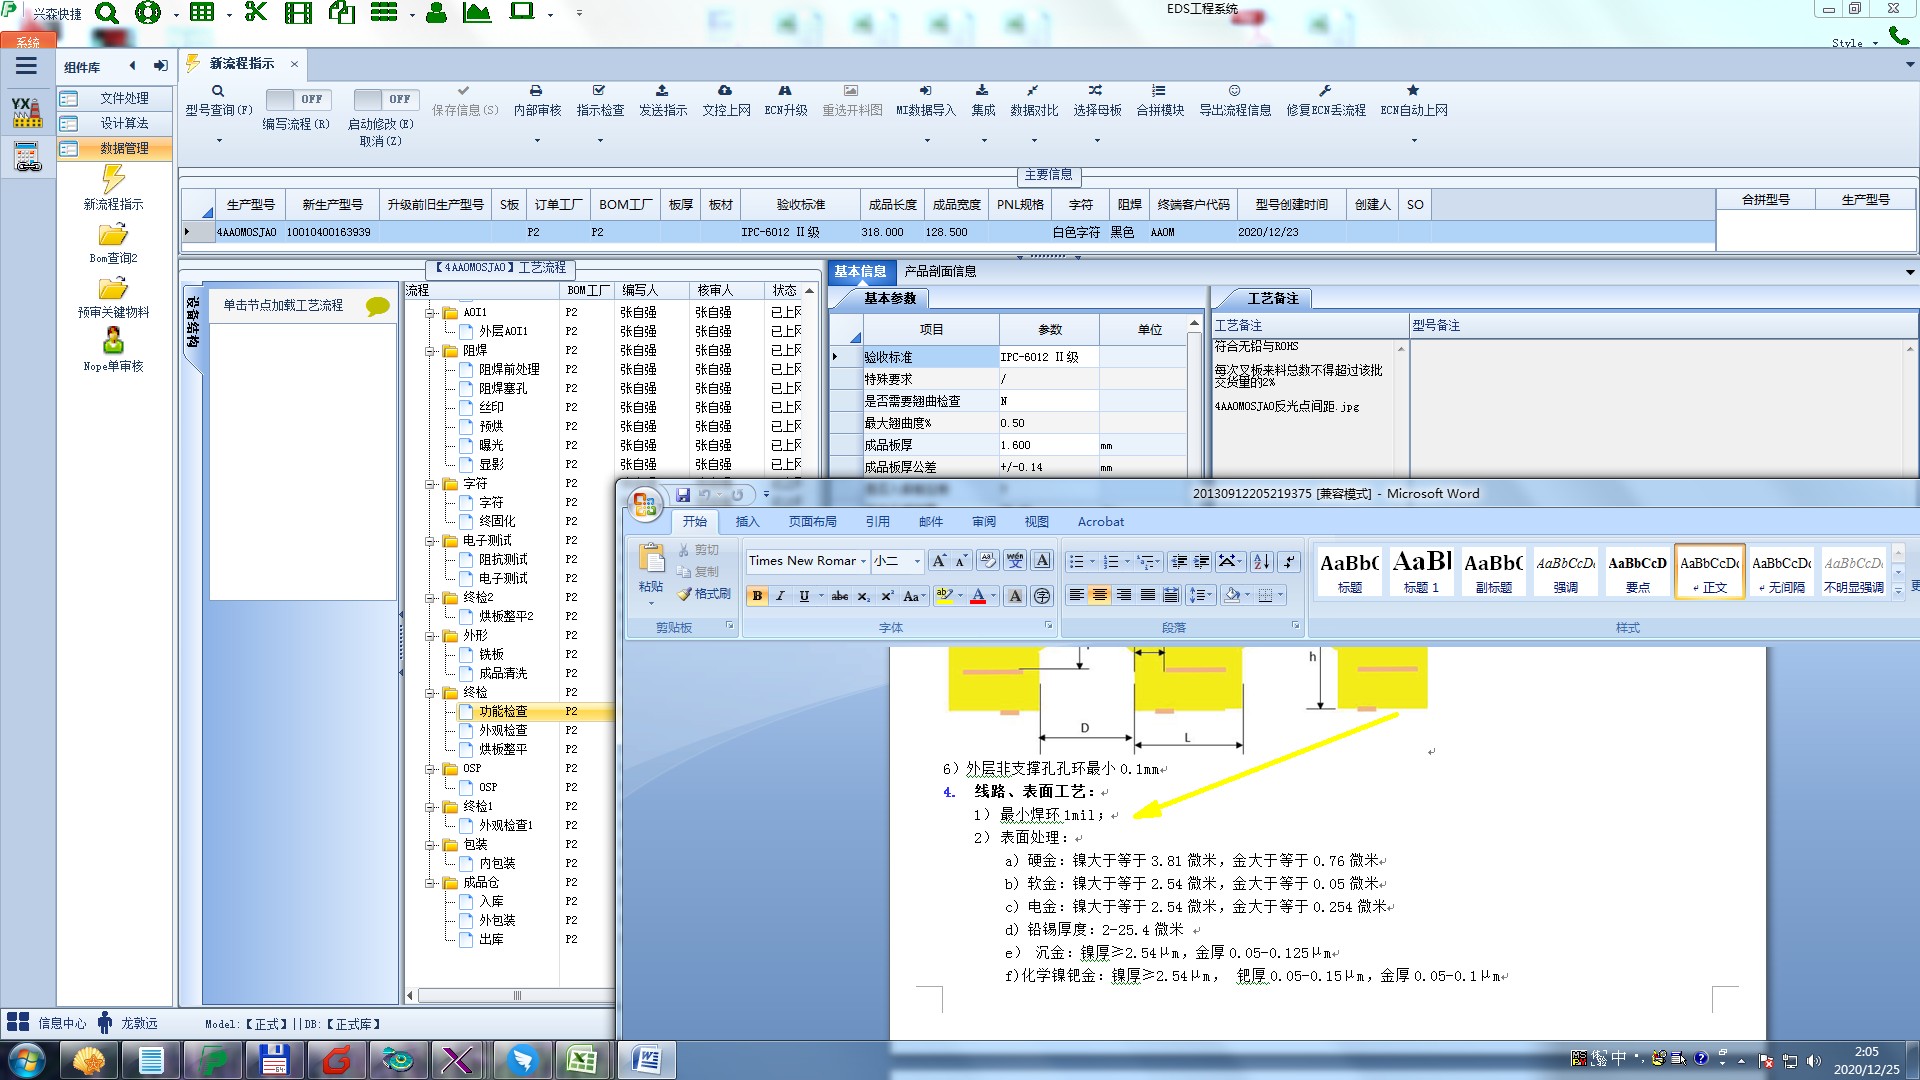The width and height of the screenshot is (1920, 1080).
Task: Click Word center alignment icon
Action: pos(1099,595)
